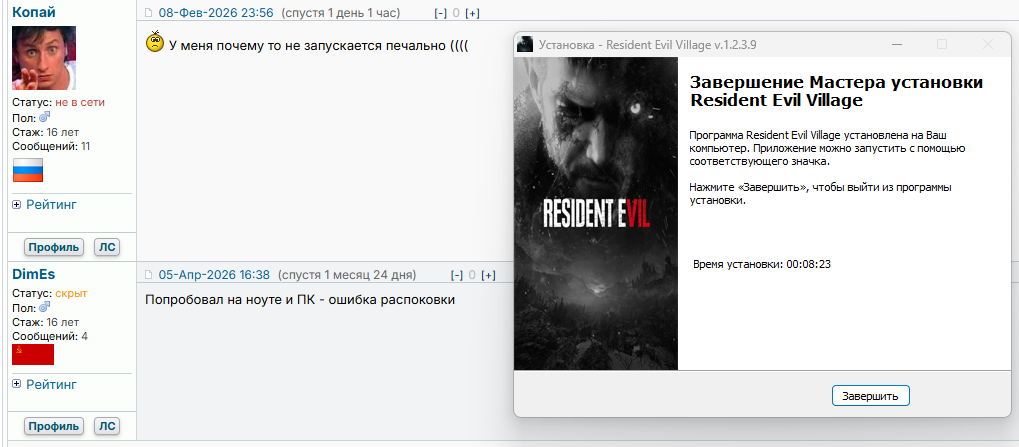This screenshot has height=447, width=1019.
Task: Open post date 08-Фев-2026 23:56 link
Action: (x=216, y=13)
